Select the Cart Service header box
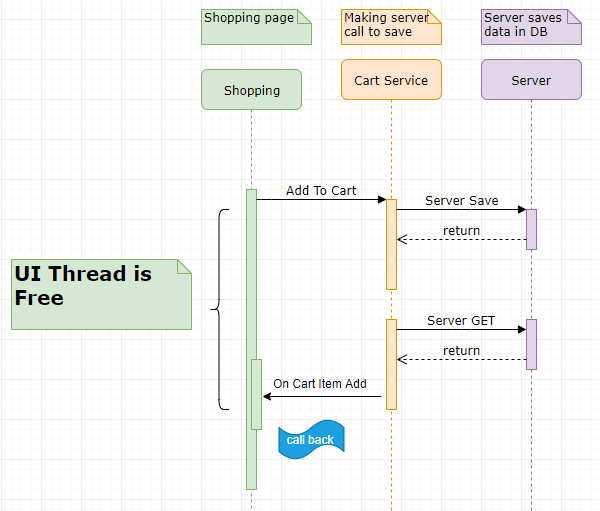This screenshot has width=600, height=511. tap(391, 80)
